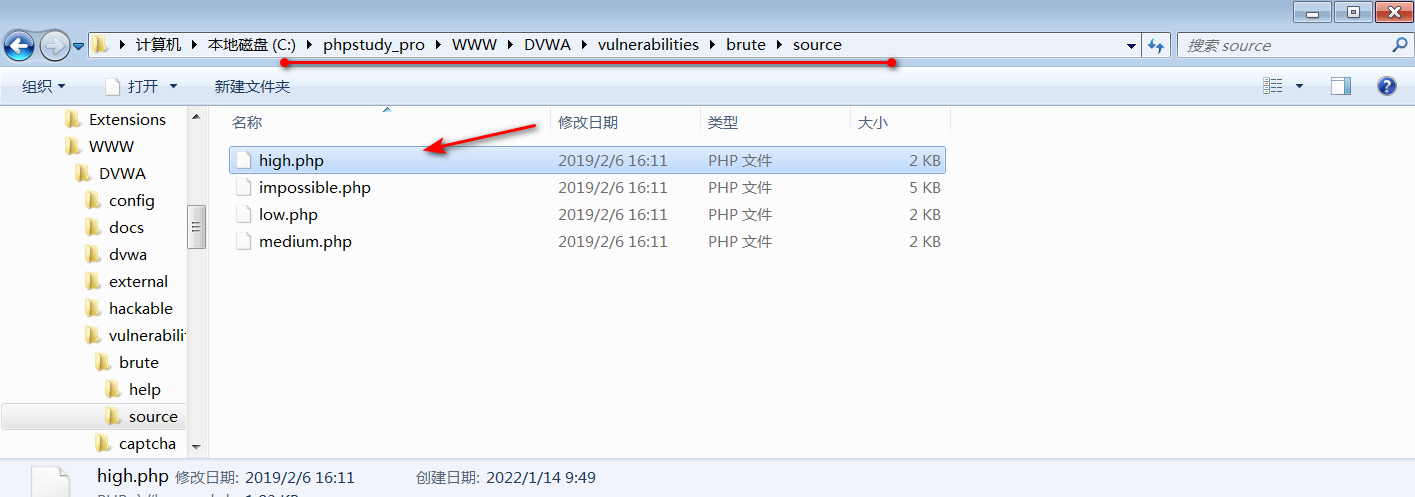This screenshot has height=497, width=1415.
Task: Click the search magnifier icon
Action: pyautogui.click(x=1400, y=45)
